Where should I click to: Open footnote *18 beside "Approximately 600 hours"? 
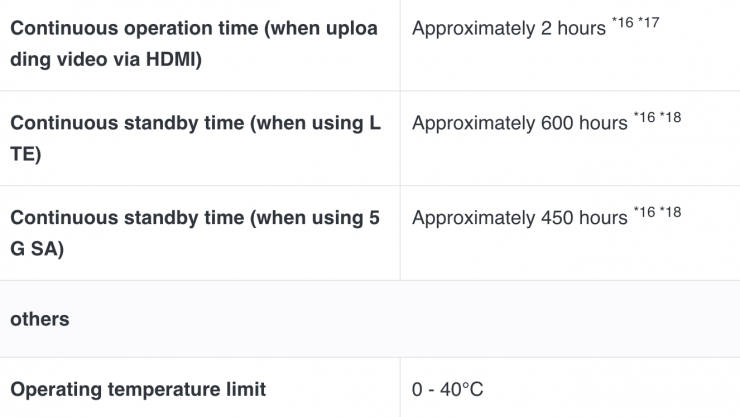pyautogui.click(x=670, y=118)
